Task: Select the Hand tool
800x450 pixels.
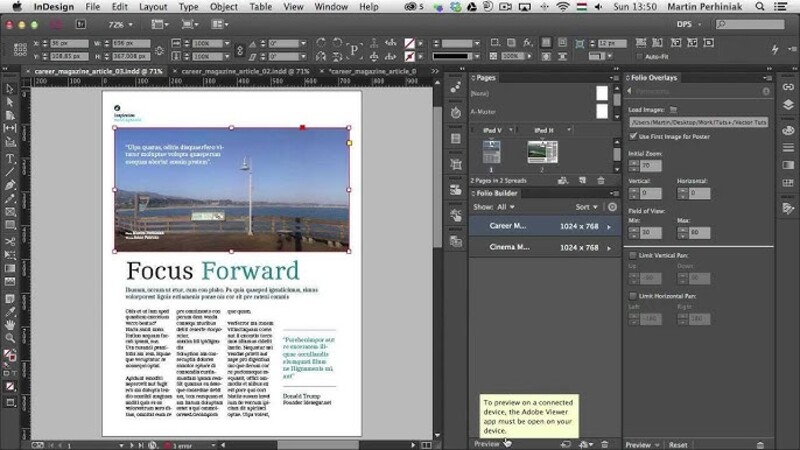Action: coord(10,324)
